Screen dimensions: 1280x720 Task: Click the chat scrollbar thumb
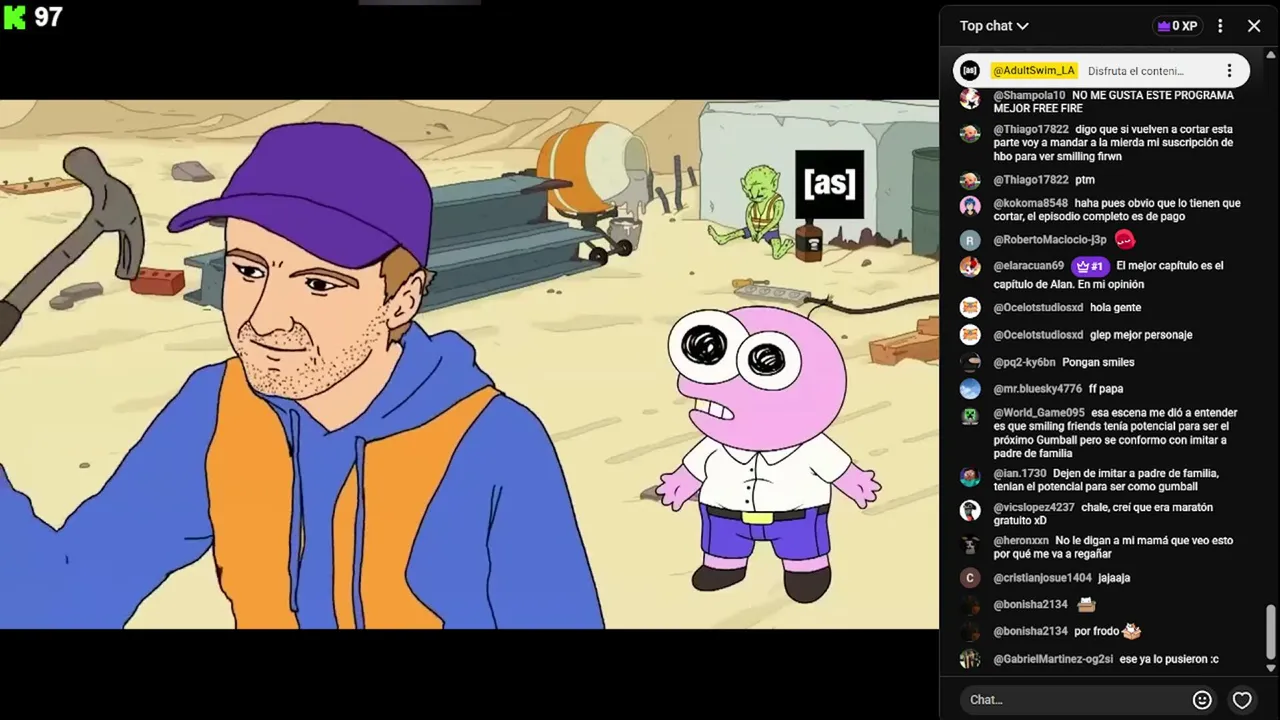click(1271, 632)
